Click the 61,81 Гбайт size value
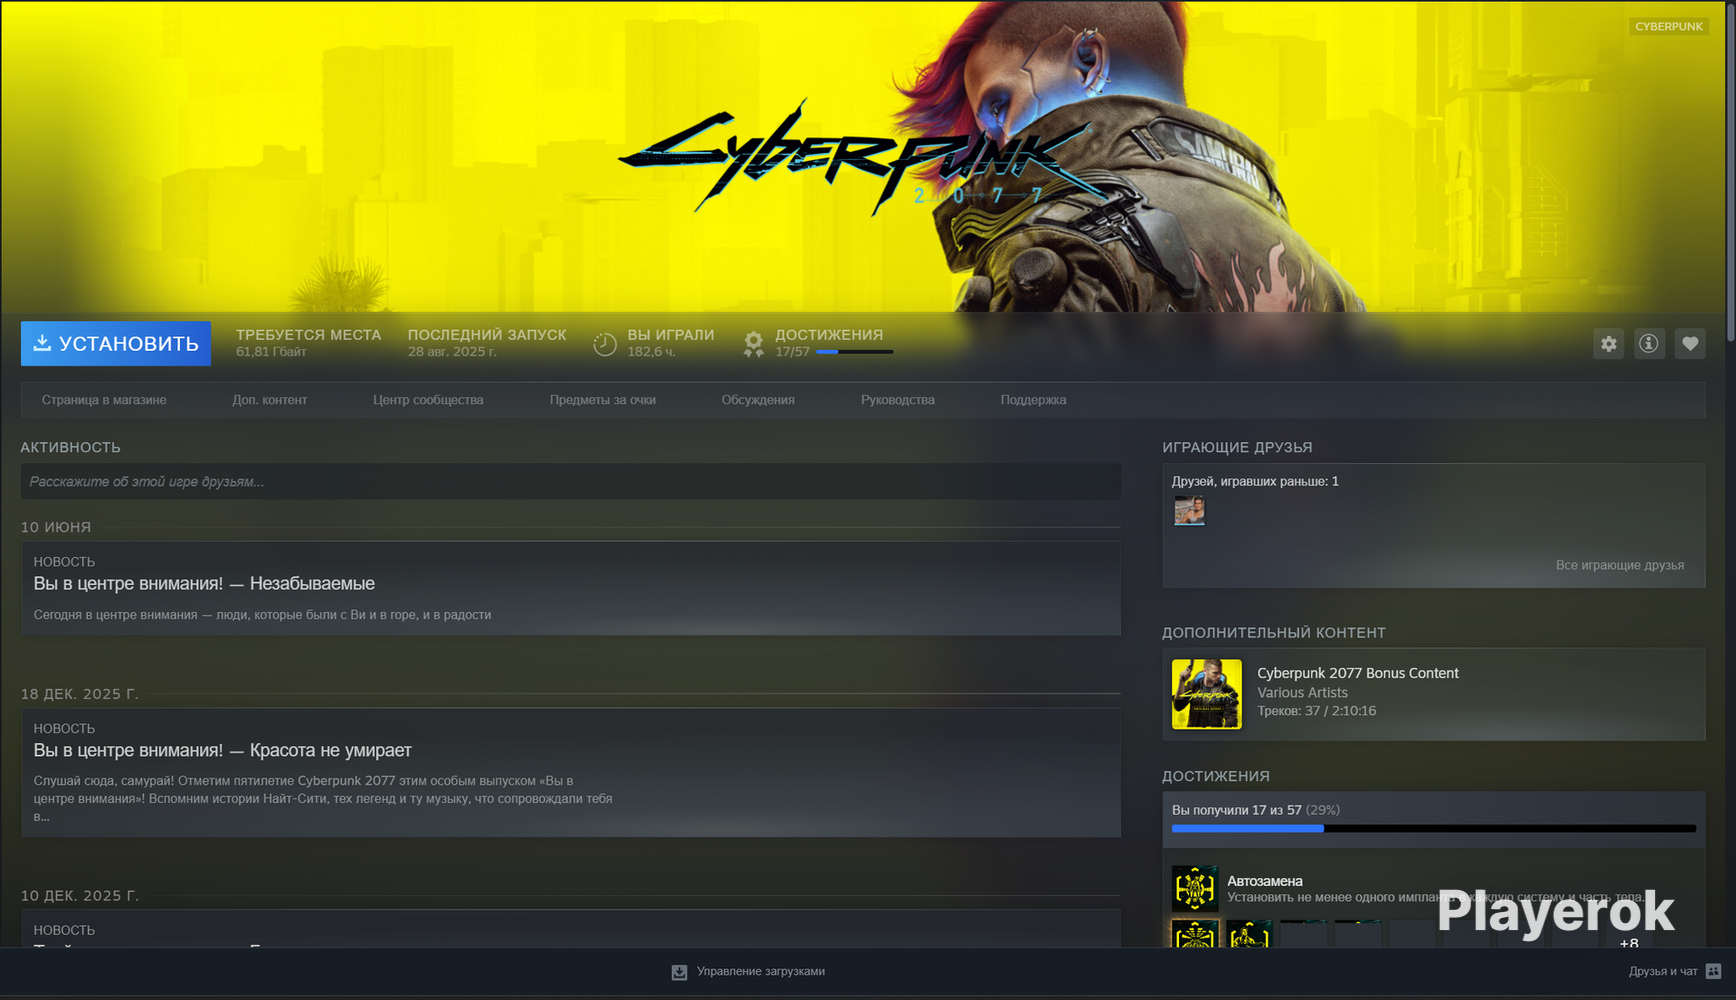 point(271,352)
